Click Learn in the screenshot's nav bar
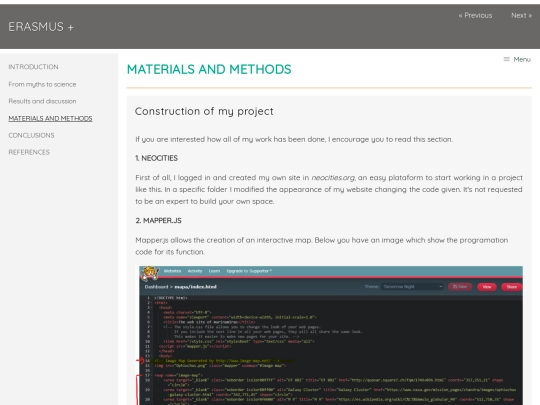The height and width of the screenshot is (405, 540). coord(214,271)
